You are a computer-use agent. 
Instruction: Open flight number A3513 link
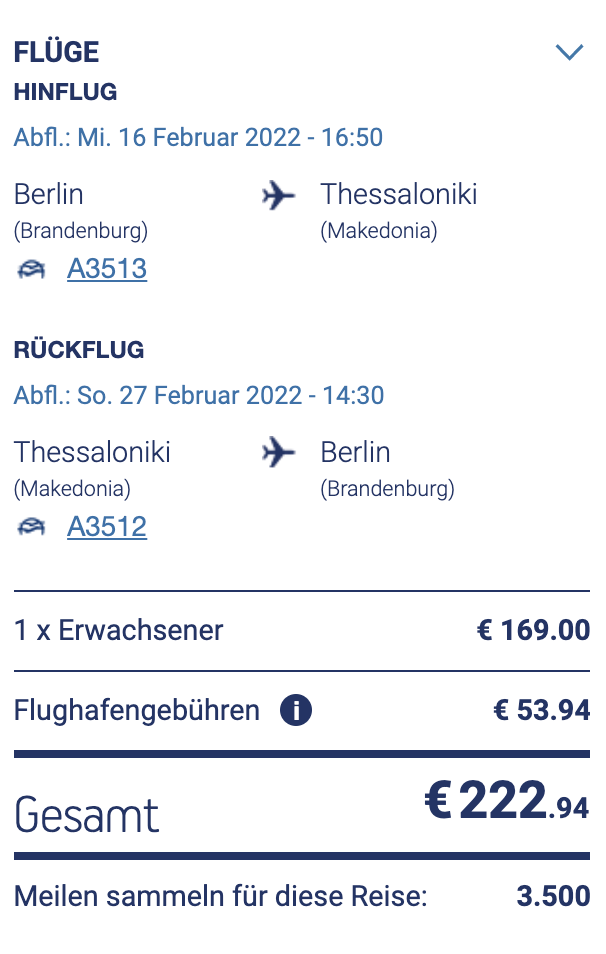tap(107, 269)
